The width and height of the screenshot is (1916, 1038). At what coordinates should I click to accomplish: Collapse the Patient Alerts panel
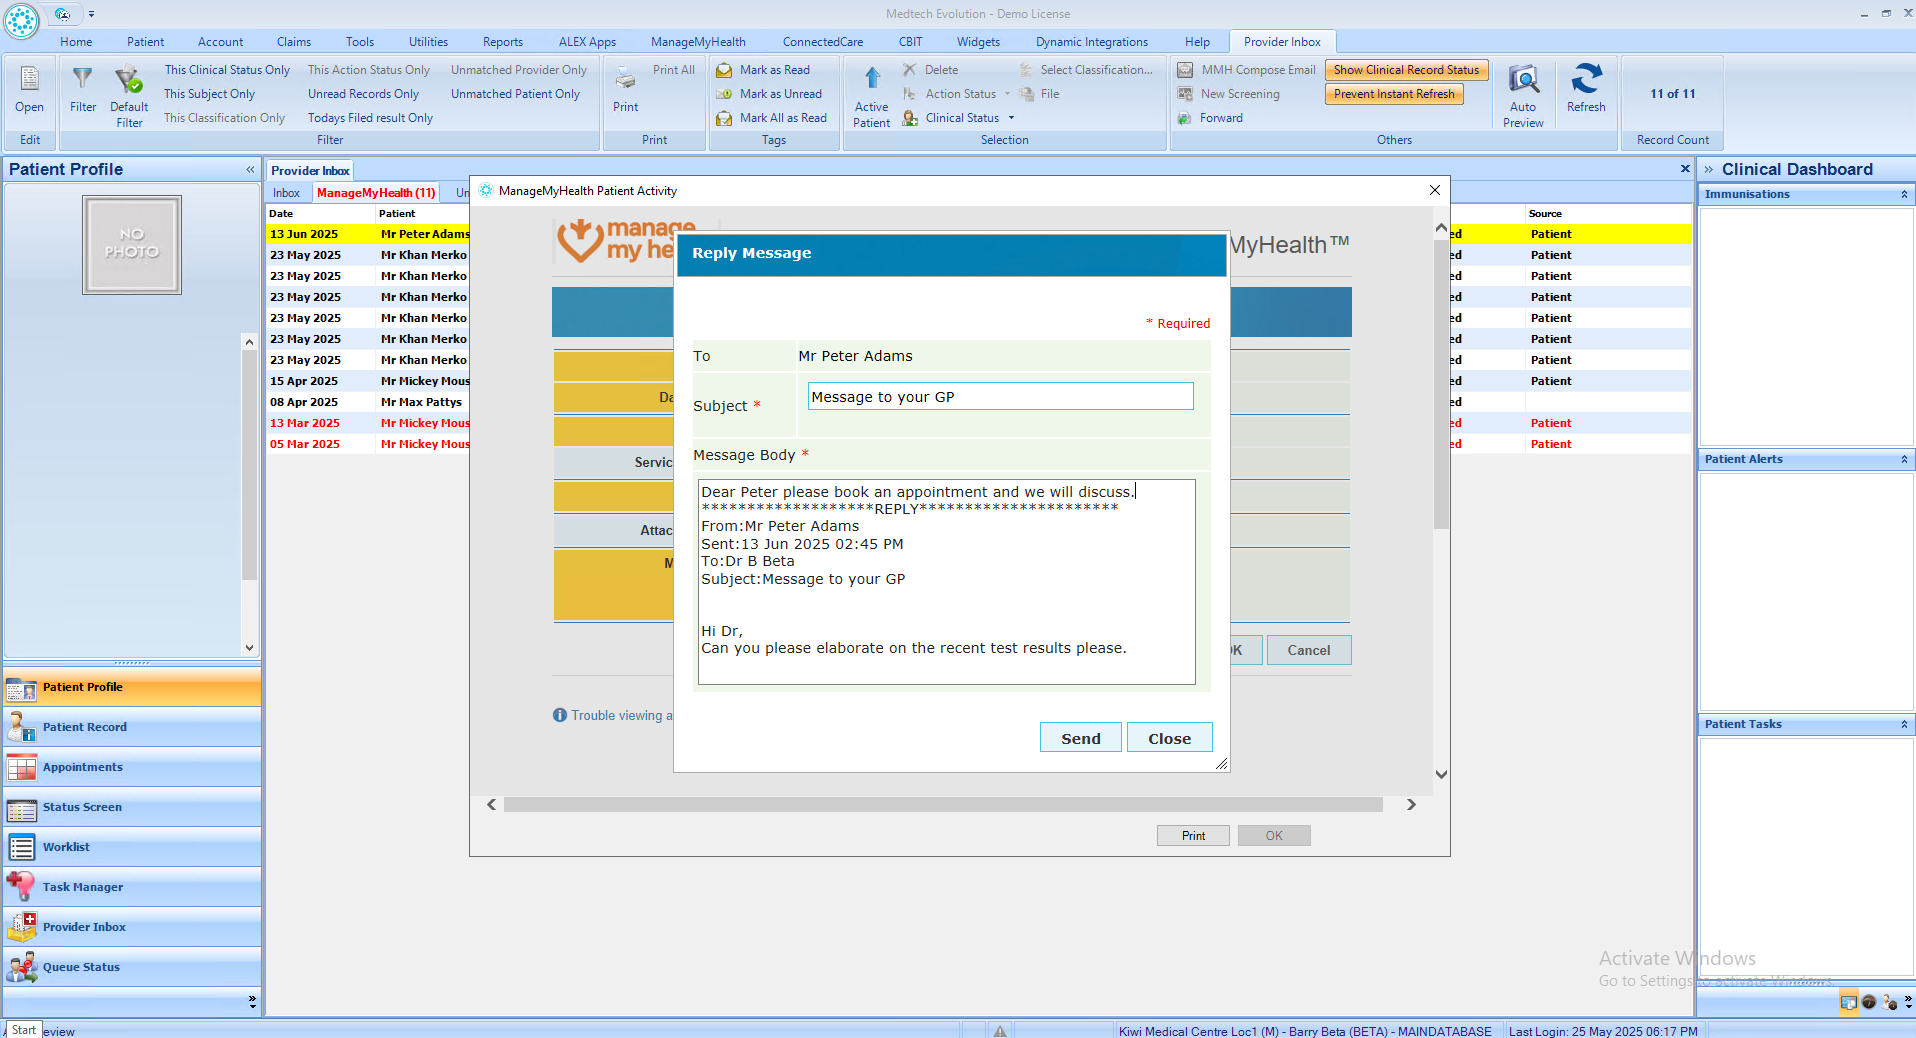(x=1904, y=460)
